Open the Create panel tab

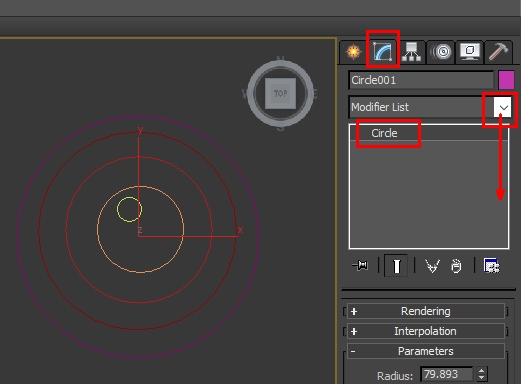tap(353, 52)
